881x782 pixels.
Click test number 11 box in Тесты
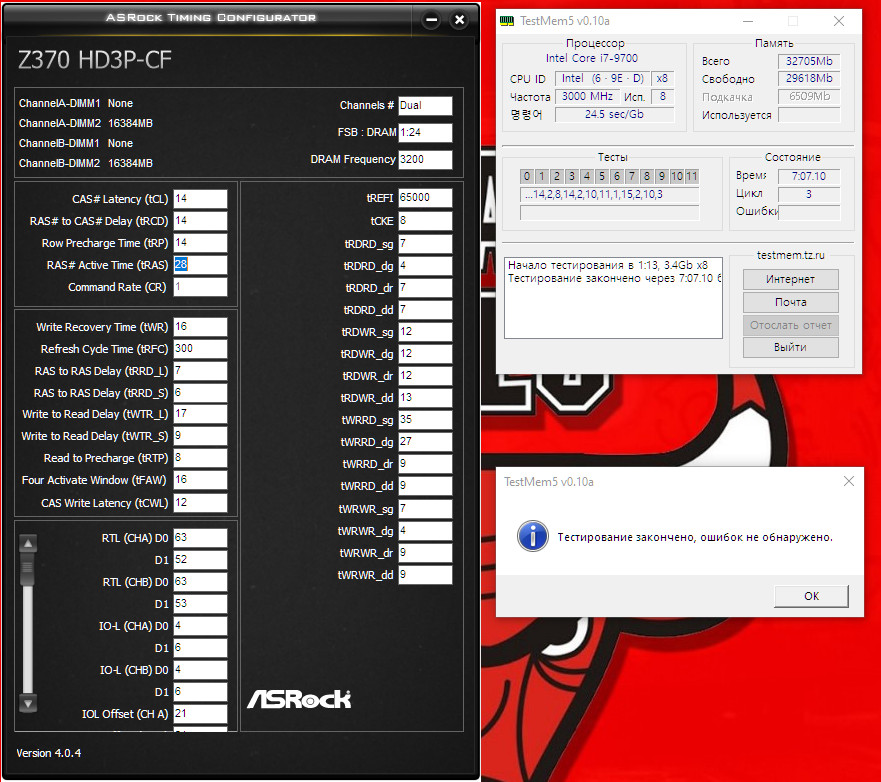(692, 176)
